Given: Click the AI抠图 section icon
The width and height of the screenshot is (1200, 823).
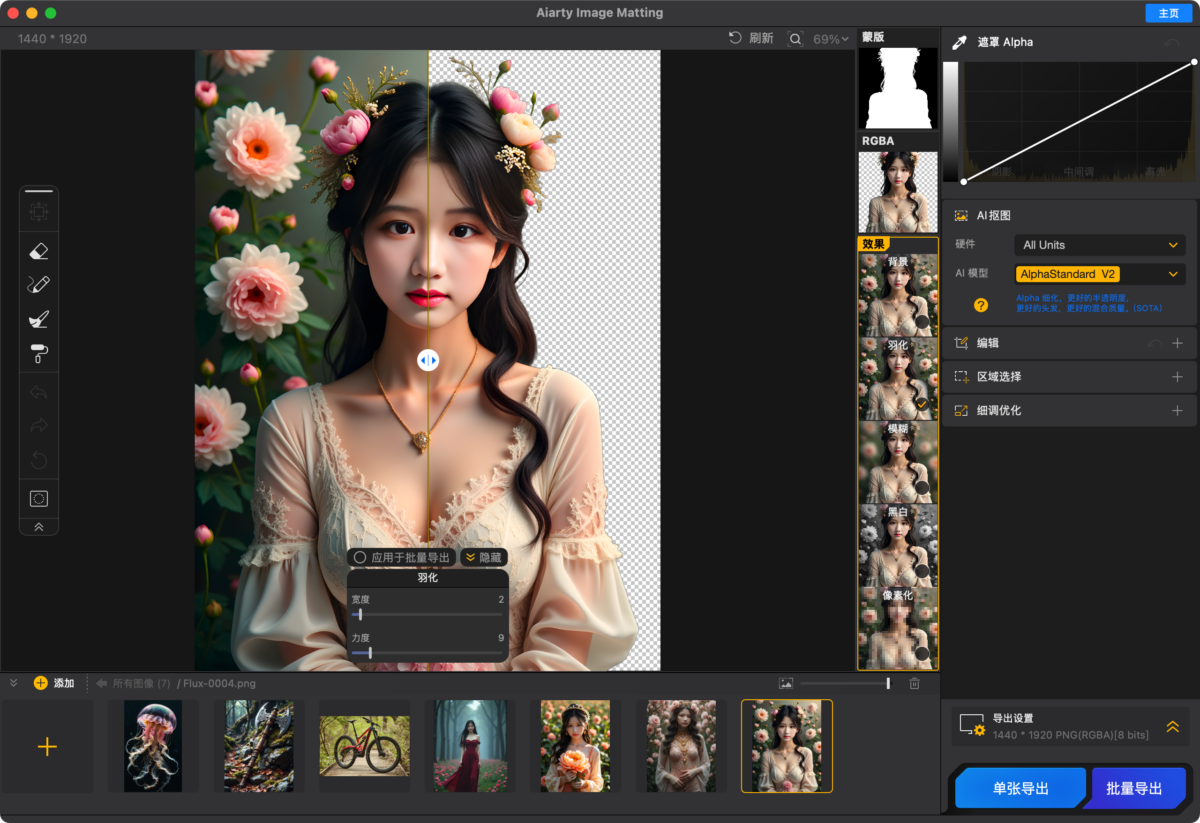Looking at the screenshot, I should coord(961,215).
